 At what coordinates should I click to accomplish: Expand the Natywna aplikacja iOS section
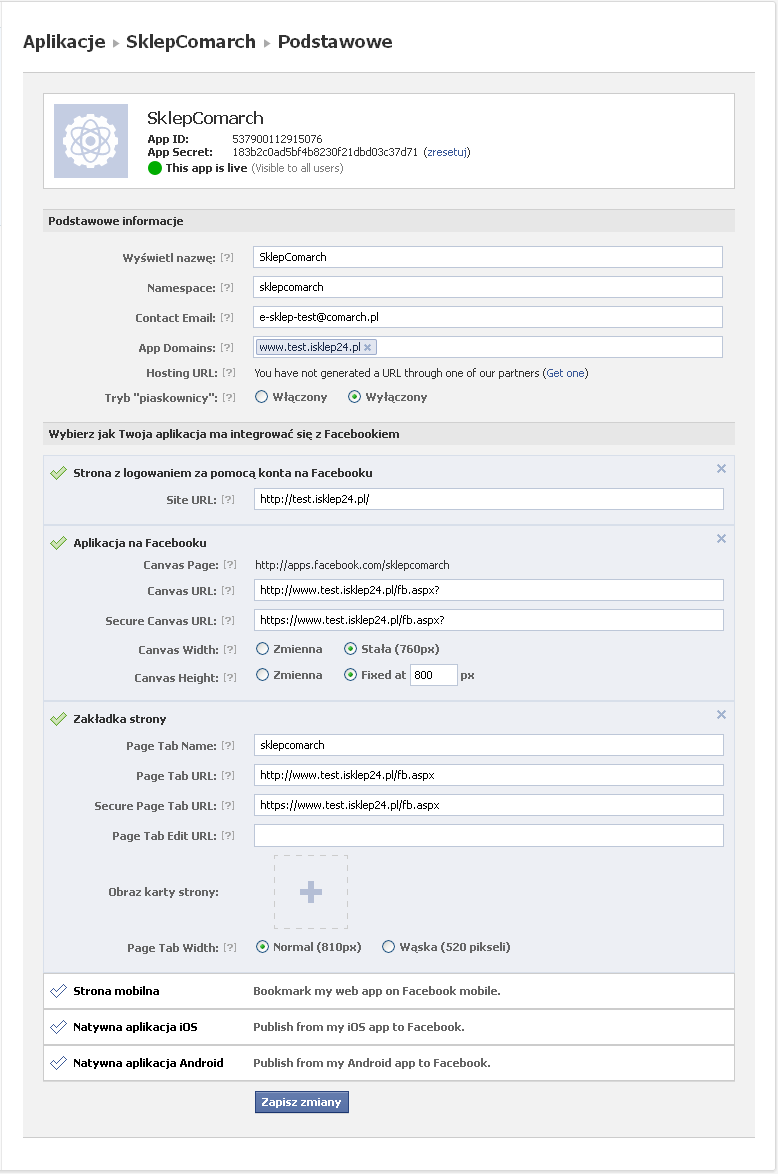389,1027
